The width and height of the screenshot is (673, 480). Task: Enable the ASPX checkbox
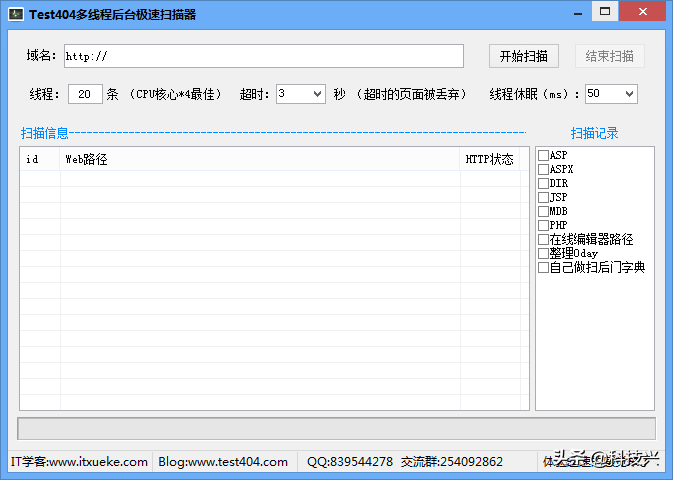[x=543, y=169]
